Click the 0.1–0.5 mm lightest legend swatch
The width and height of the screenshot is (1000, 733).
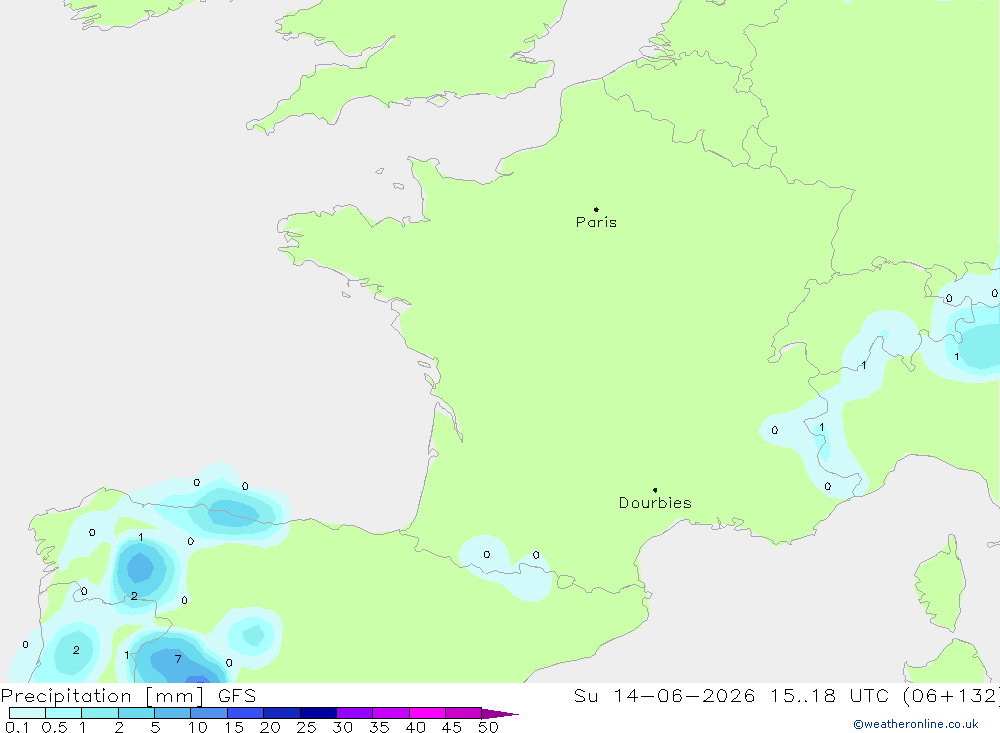coord(27,713)
